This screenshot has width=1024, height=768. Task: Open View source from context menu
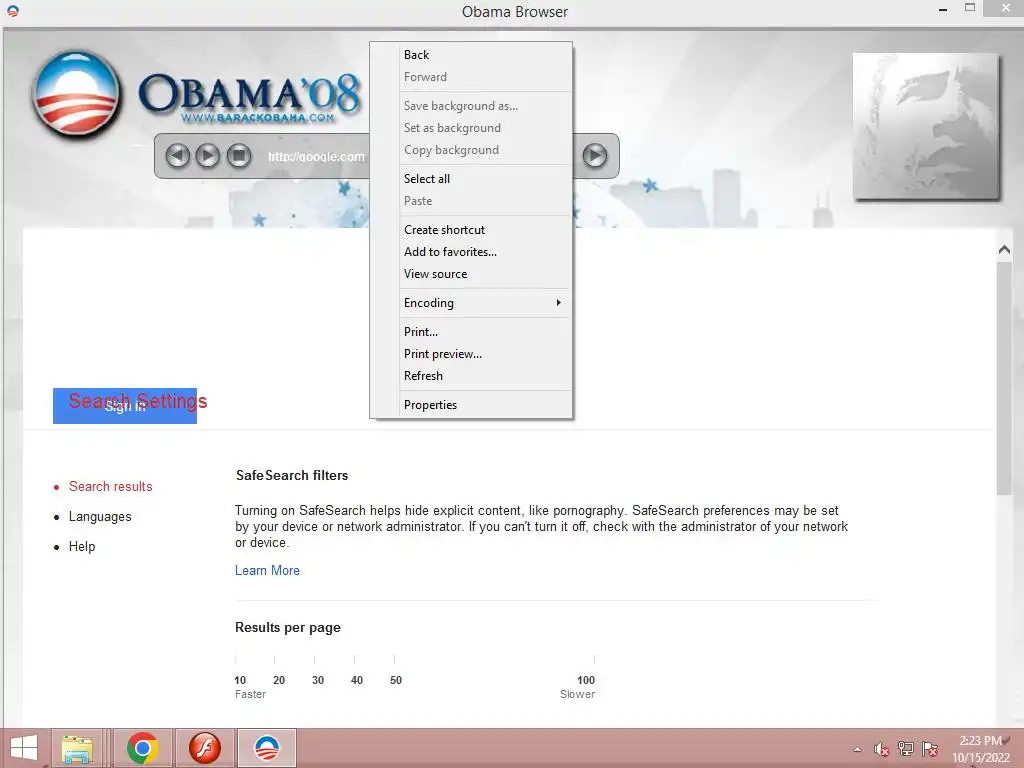coord(471,274)
